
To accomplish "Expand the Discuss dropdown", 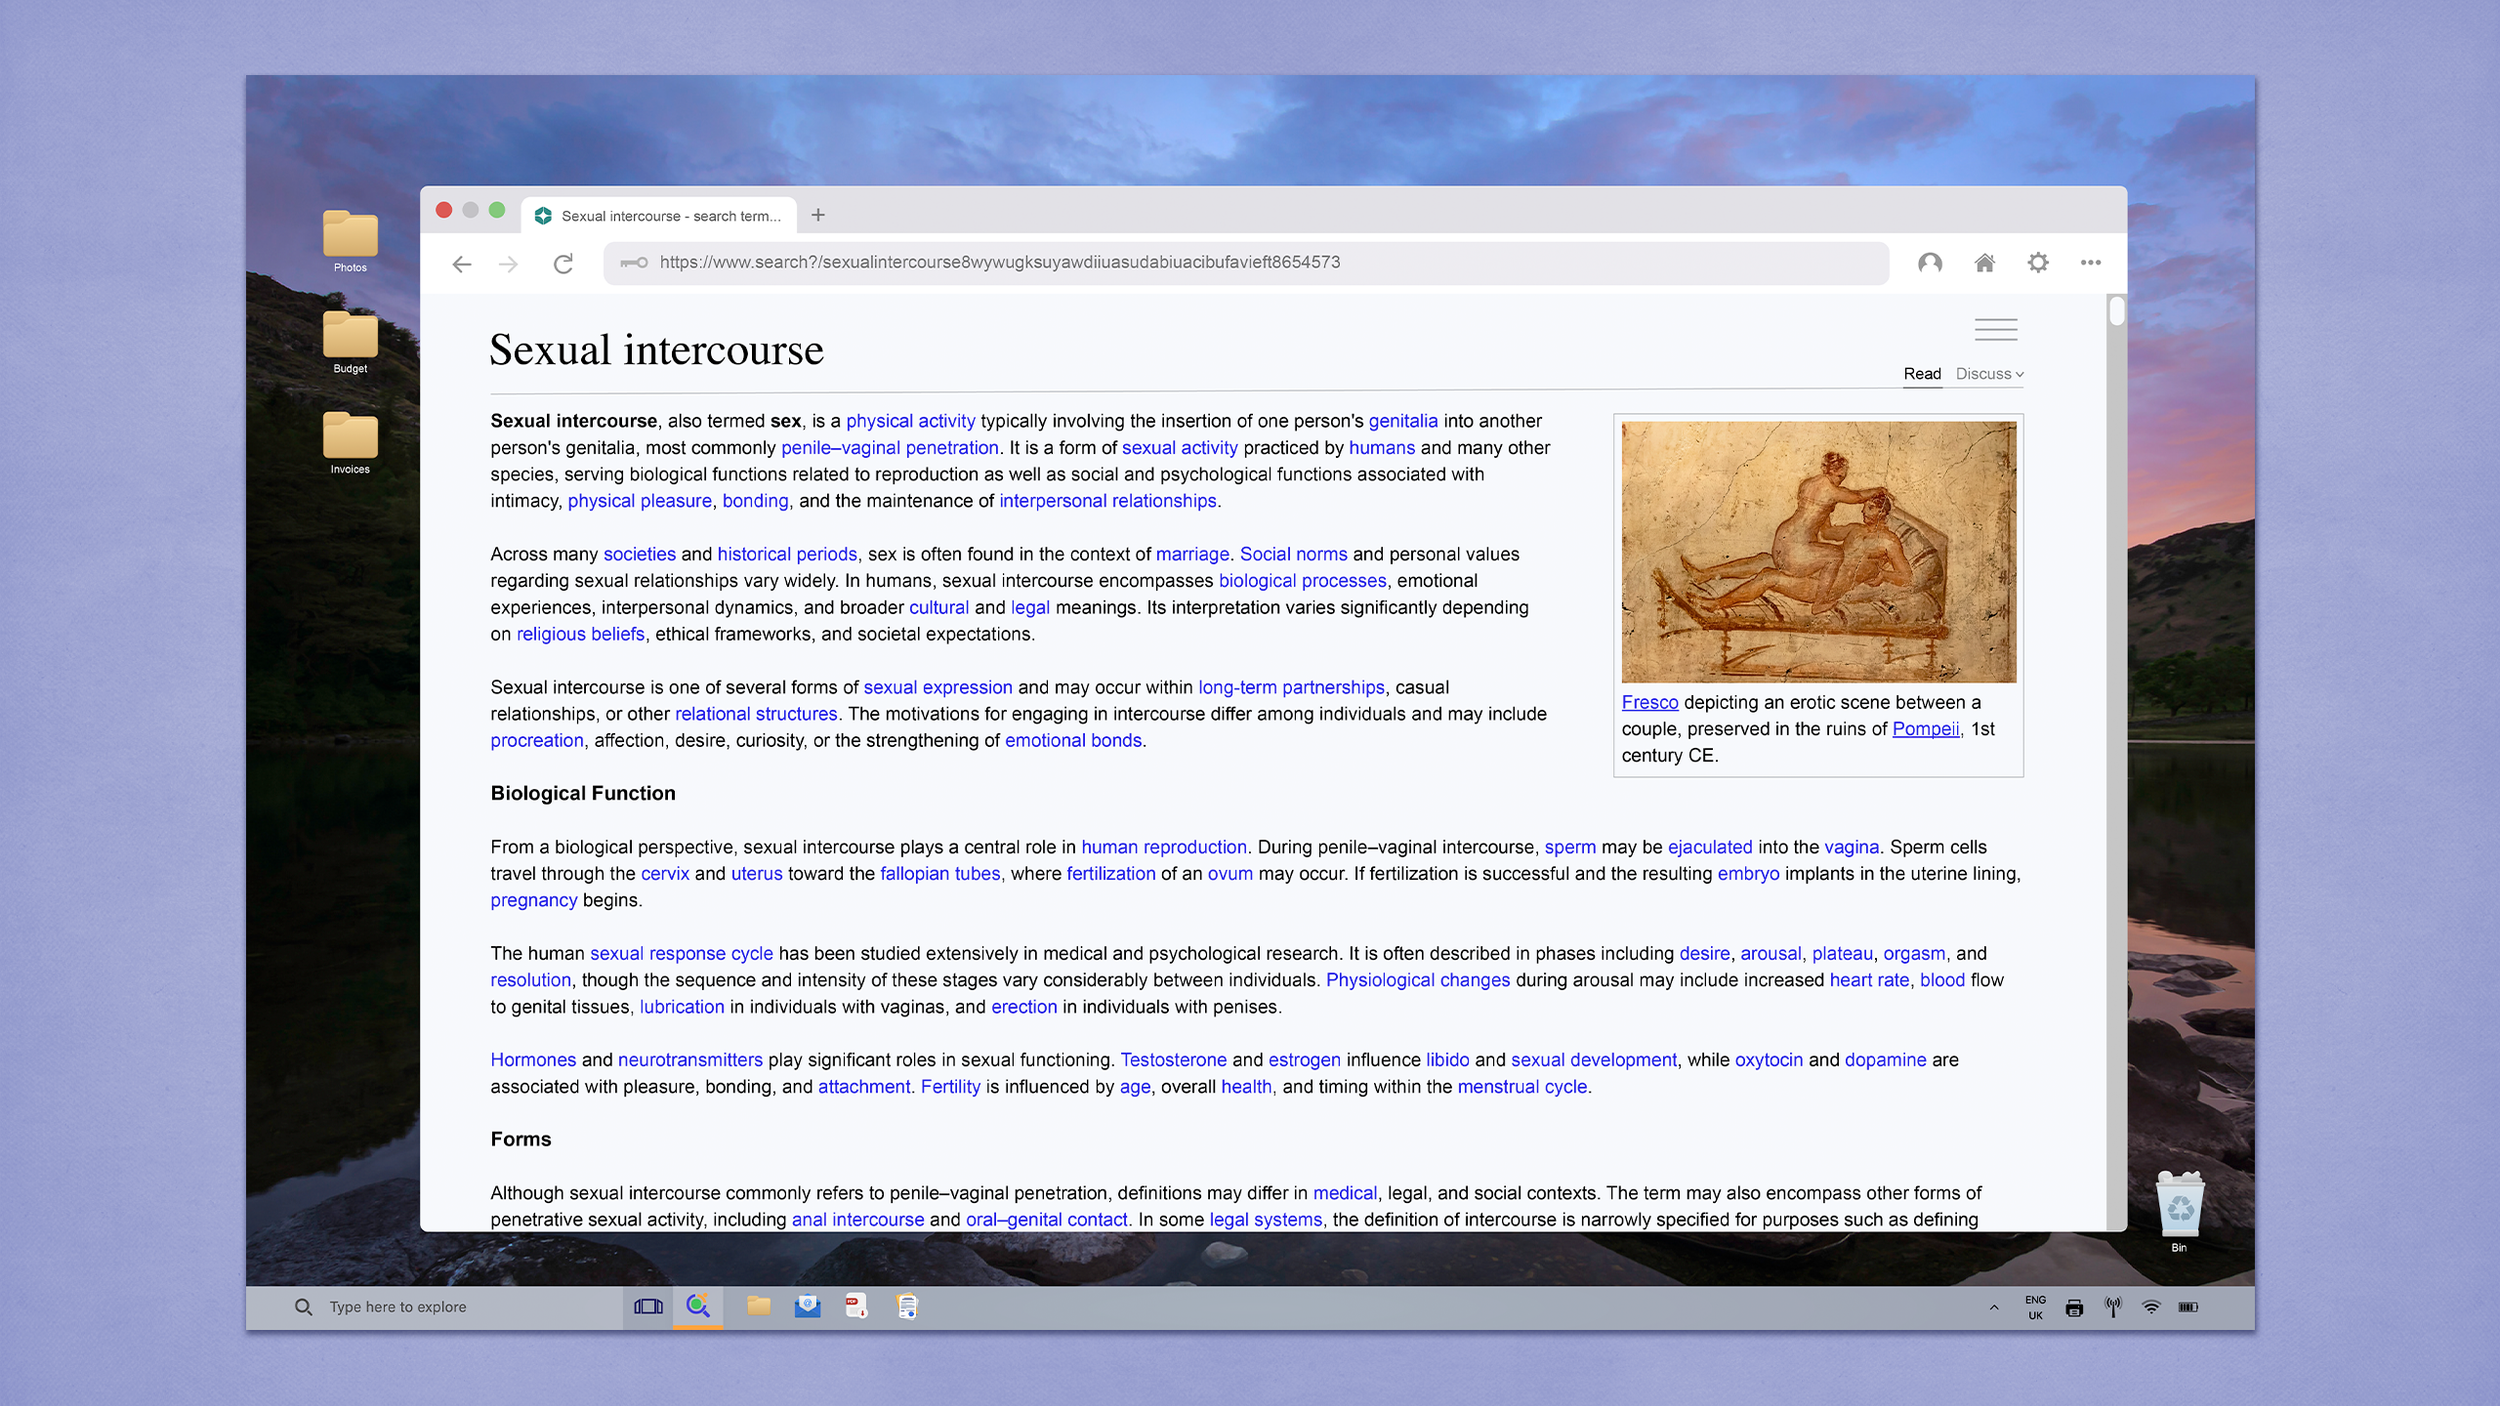I will [x=1989, y=374].
